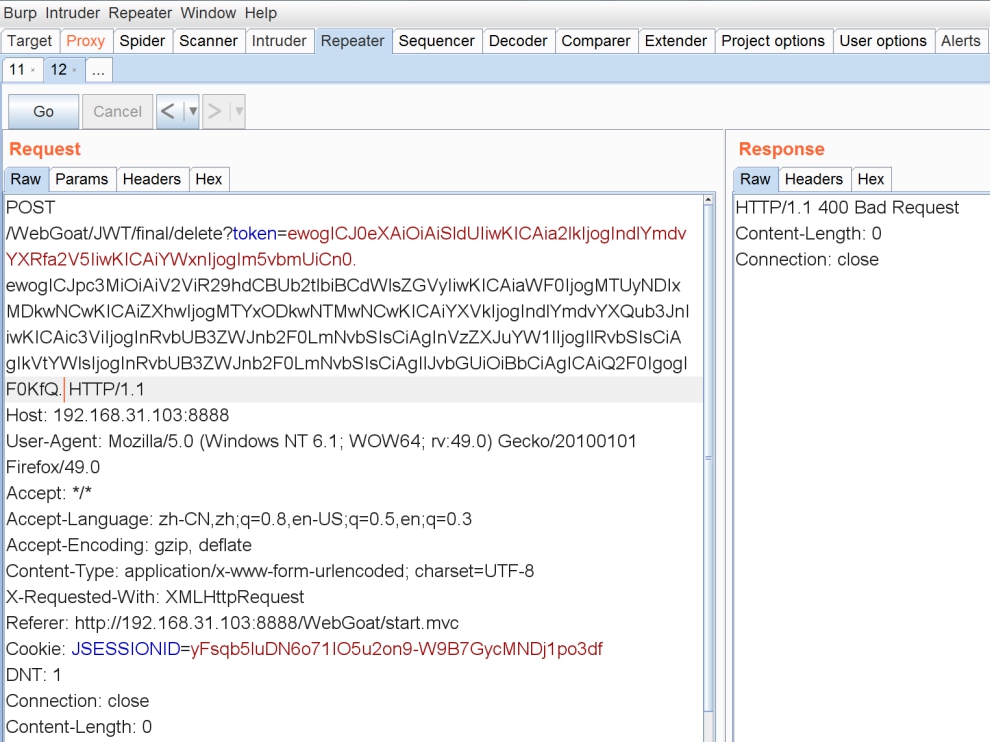Click the response 'Connection: close' line
Viewport: 991px width, 742px height.
[x=807, y=259]
